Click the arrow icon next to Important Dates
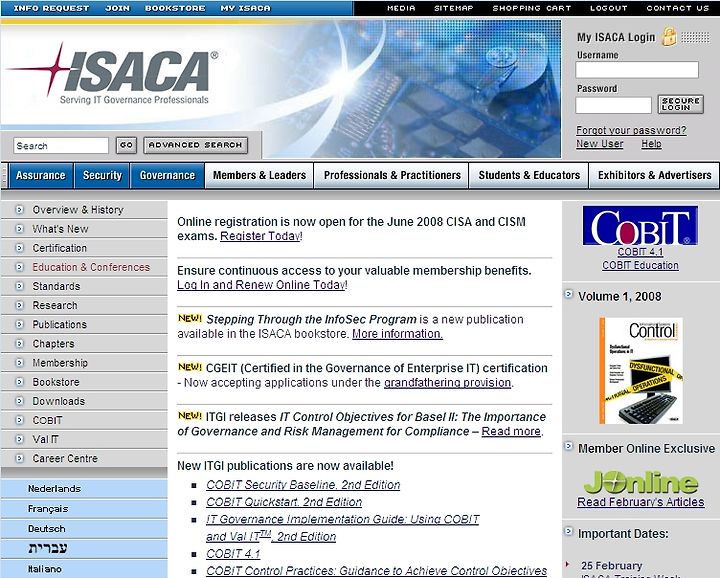 [x=568, y=532]
